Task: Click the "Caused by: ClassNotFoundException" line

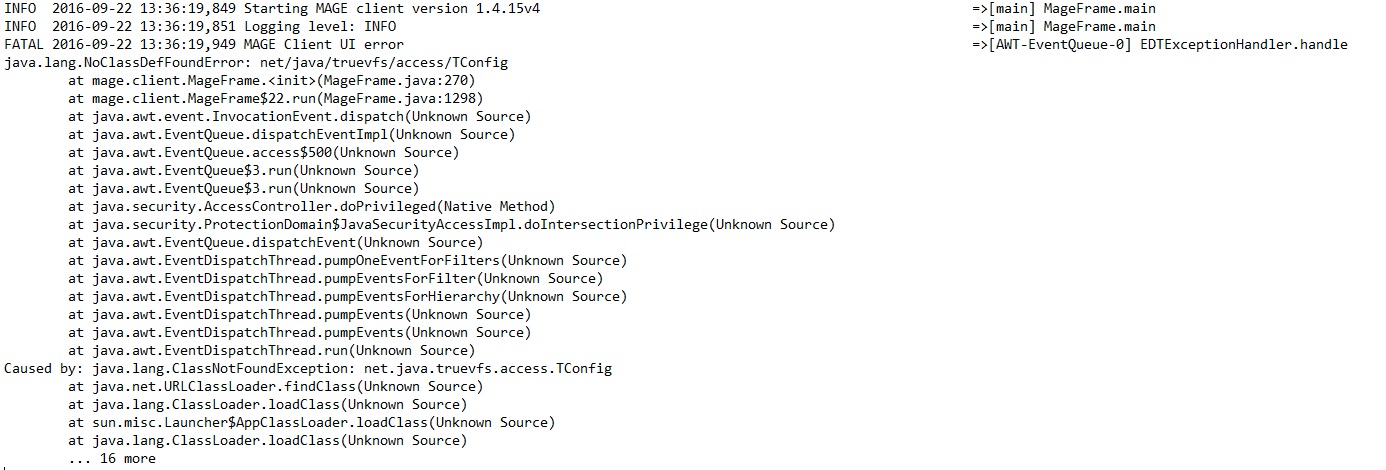Action: (x=308, y=369)
